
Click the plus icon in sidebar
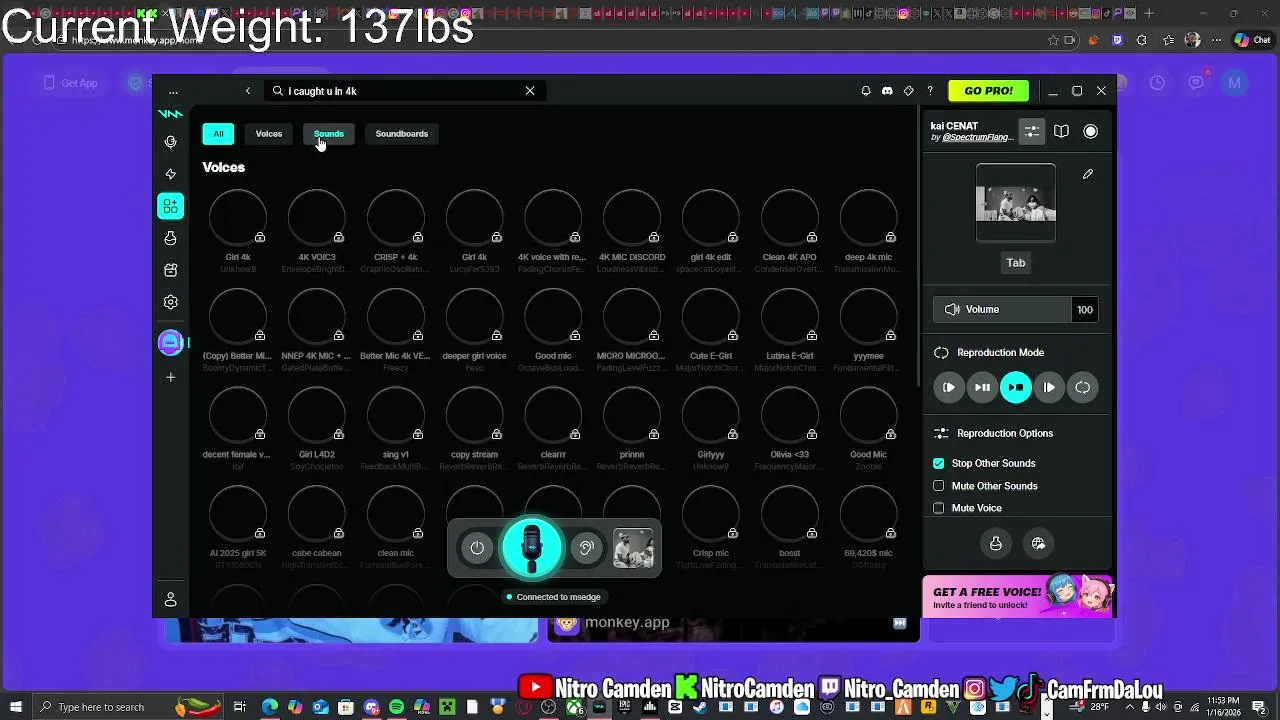tap(171, 377)
